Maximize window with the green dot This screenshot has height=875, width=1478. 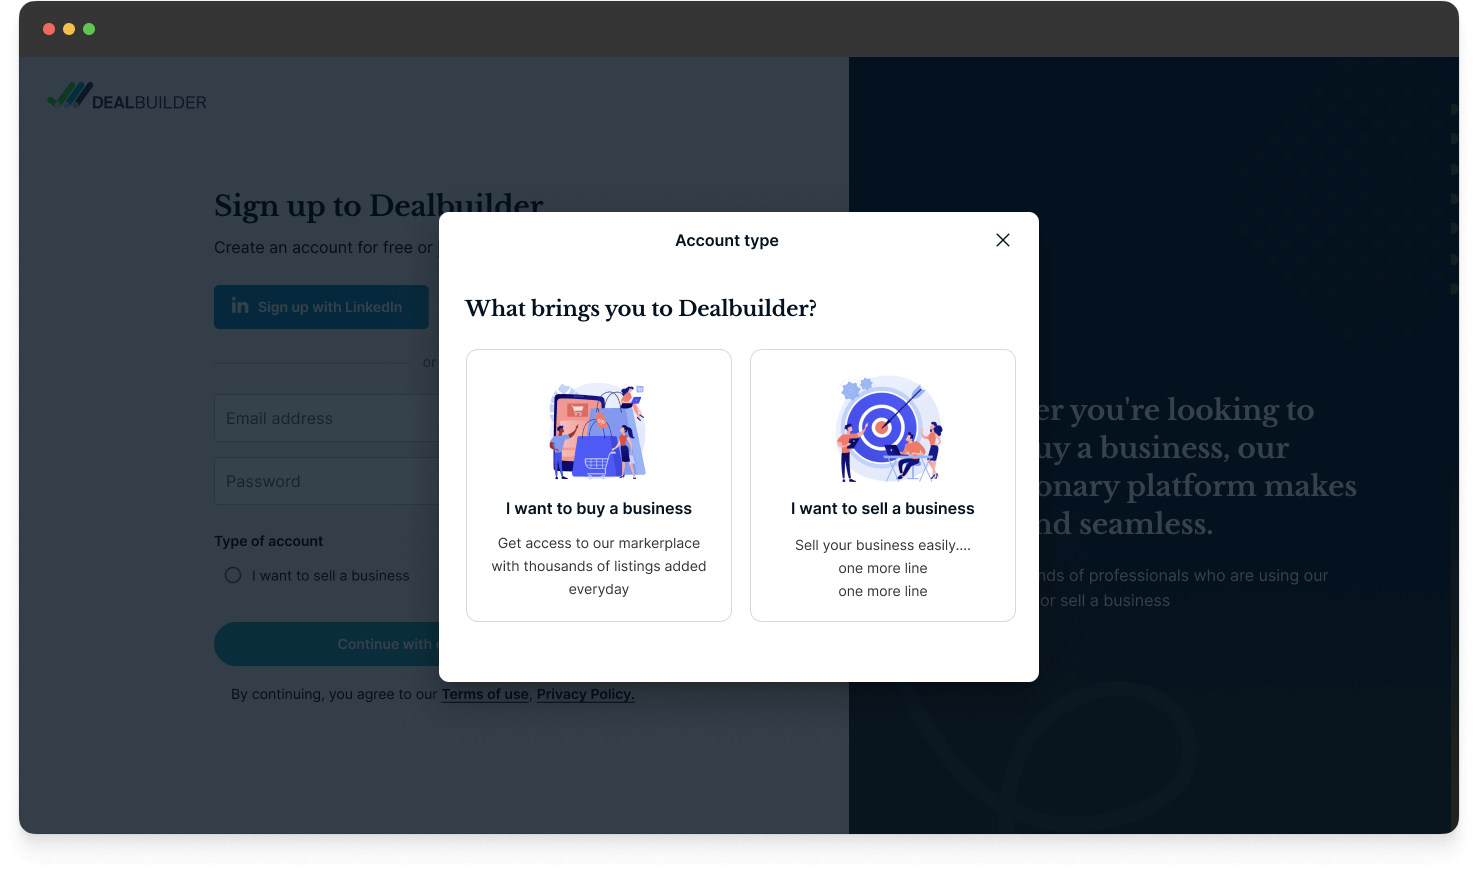pos(89,29)
